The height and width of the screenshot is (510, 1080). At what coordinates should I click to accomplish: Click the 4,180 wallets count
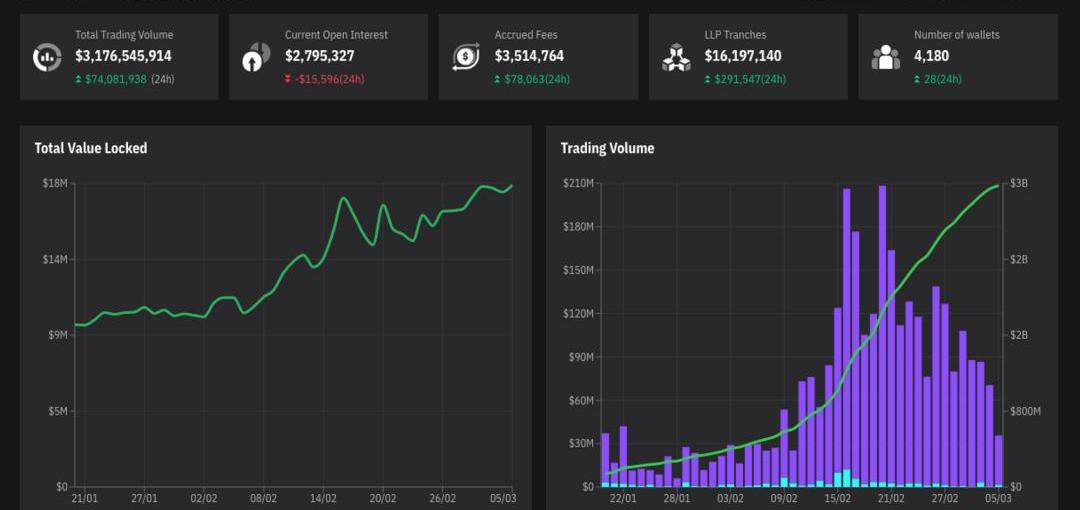point(931,56)
